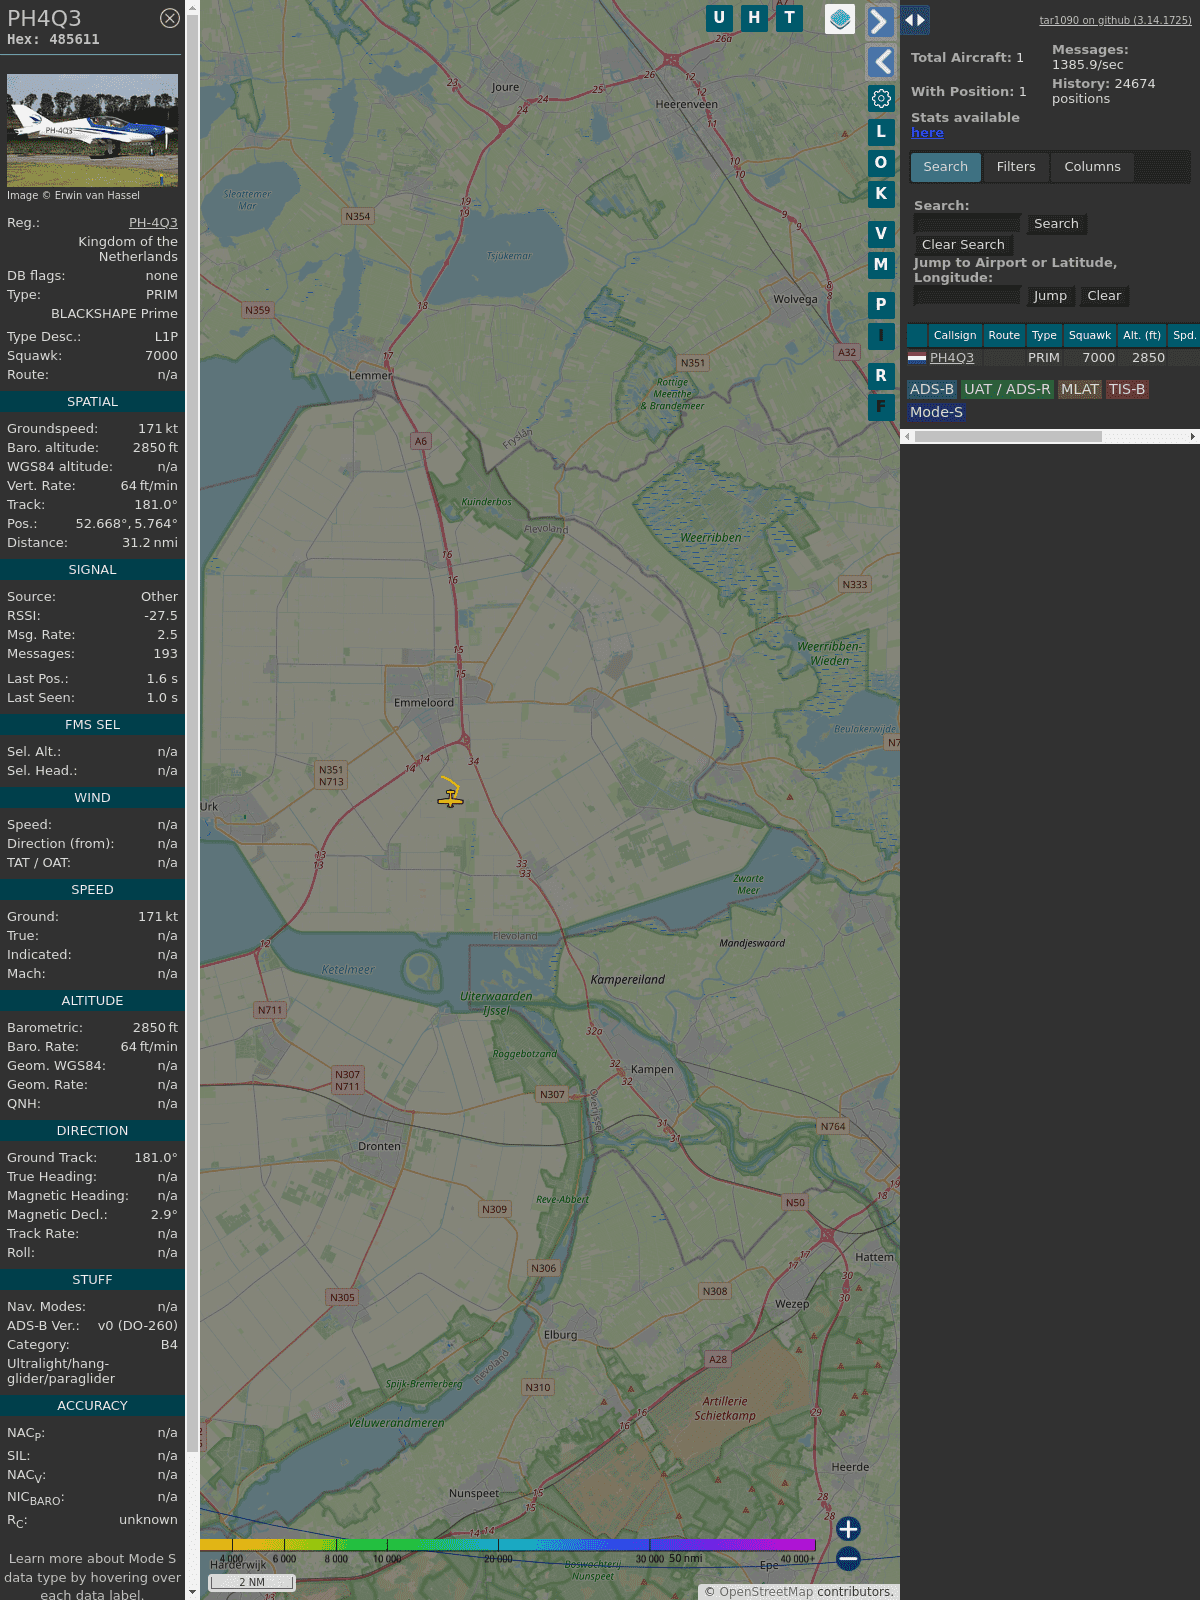
Task: Toggle UAT / ADS-R source legend
Action: pos(1007,390)
